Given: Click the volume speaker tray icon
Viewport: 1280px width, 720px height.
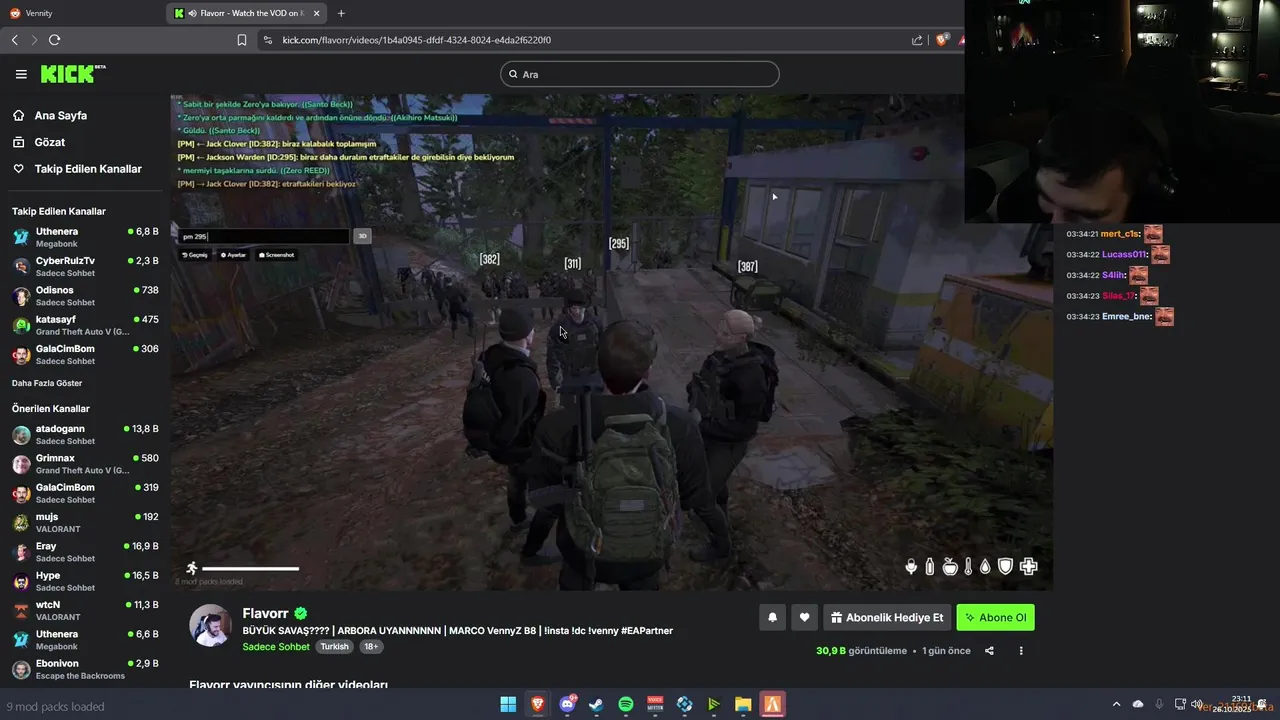Looking at the screenshot, I should coord(1197,704).
